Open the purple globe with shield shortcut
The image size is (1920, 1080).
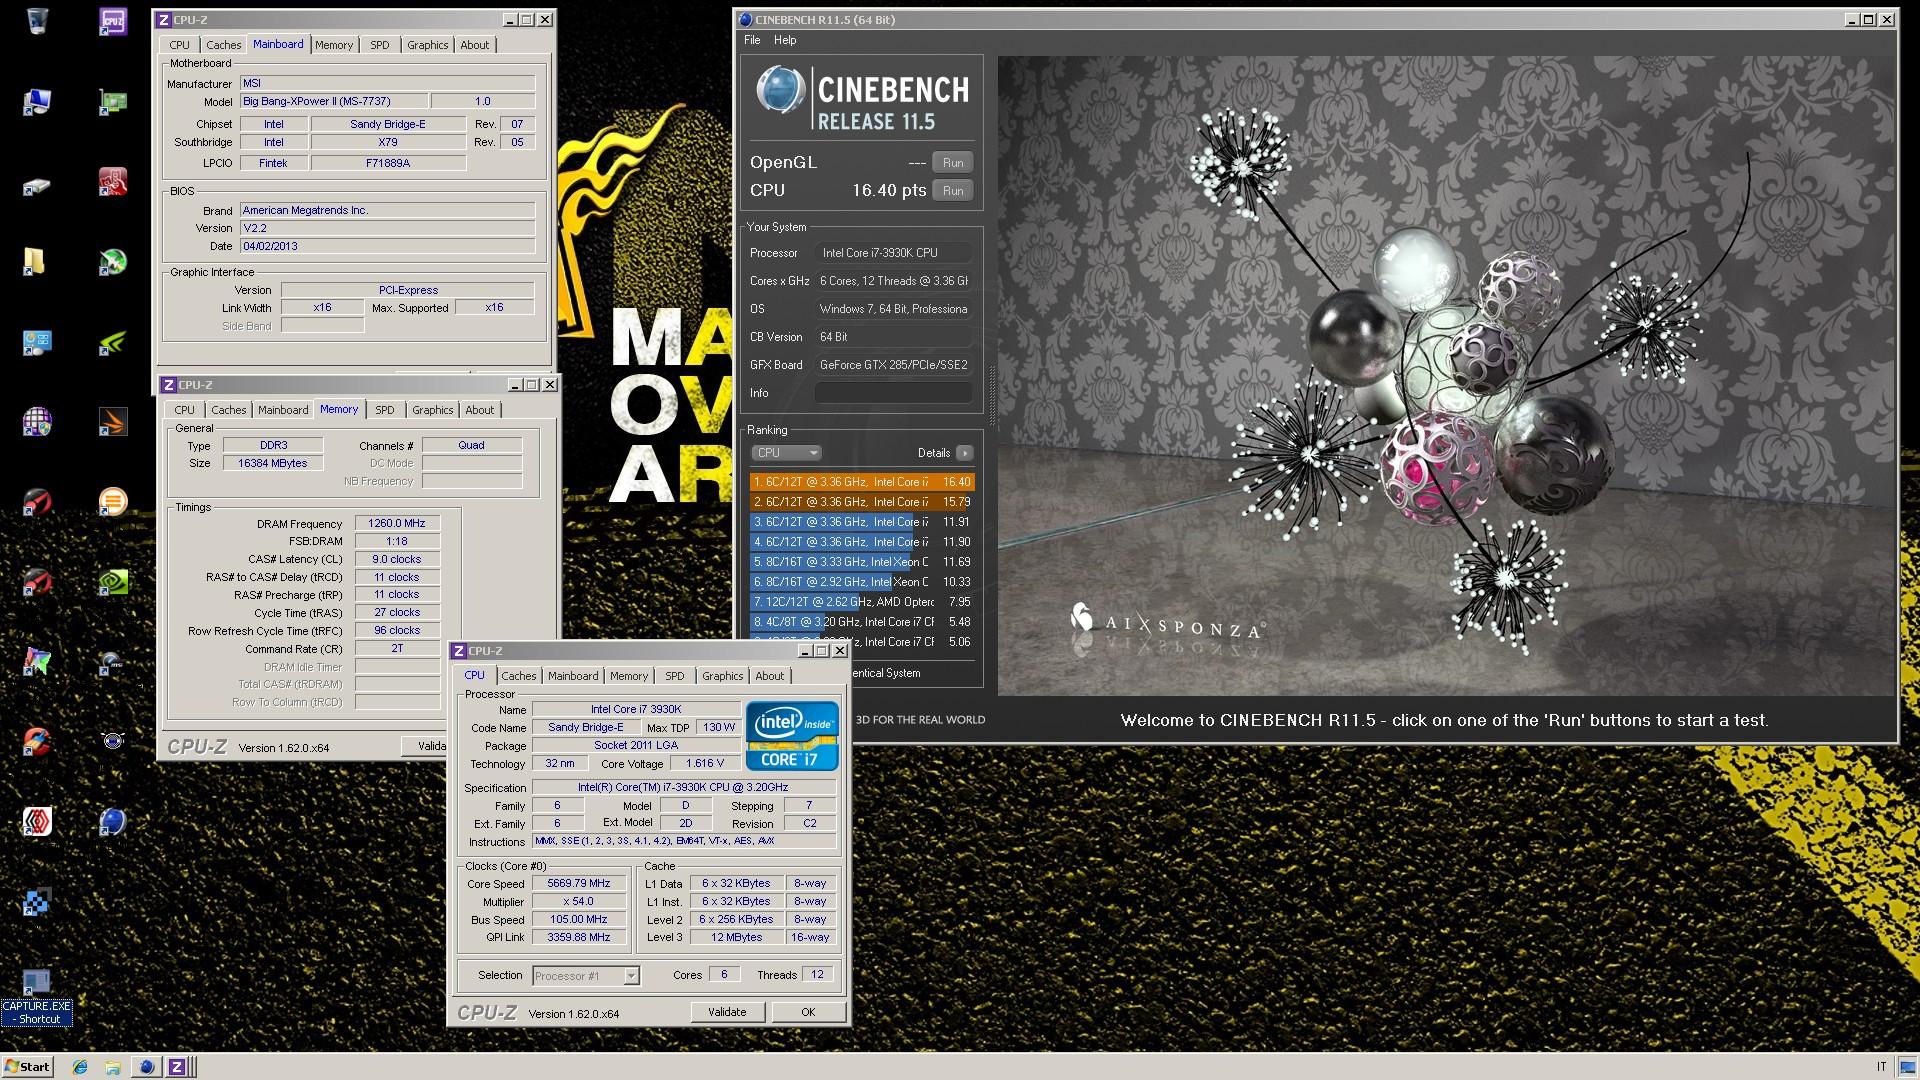click(x=37, y=422)
